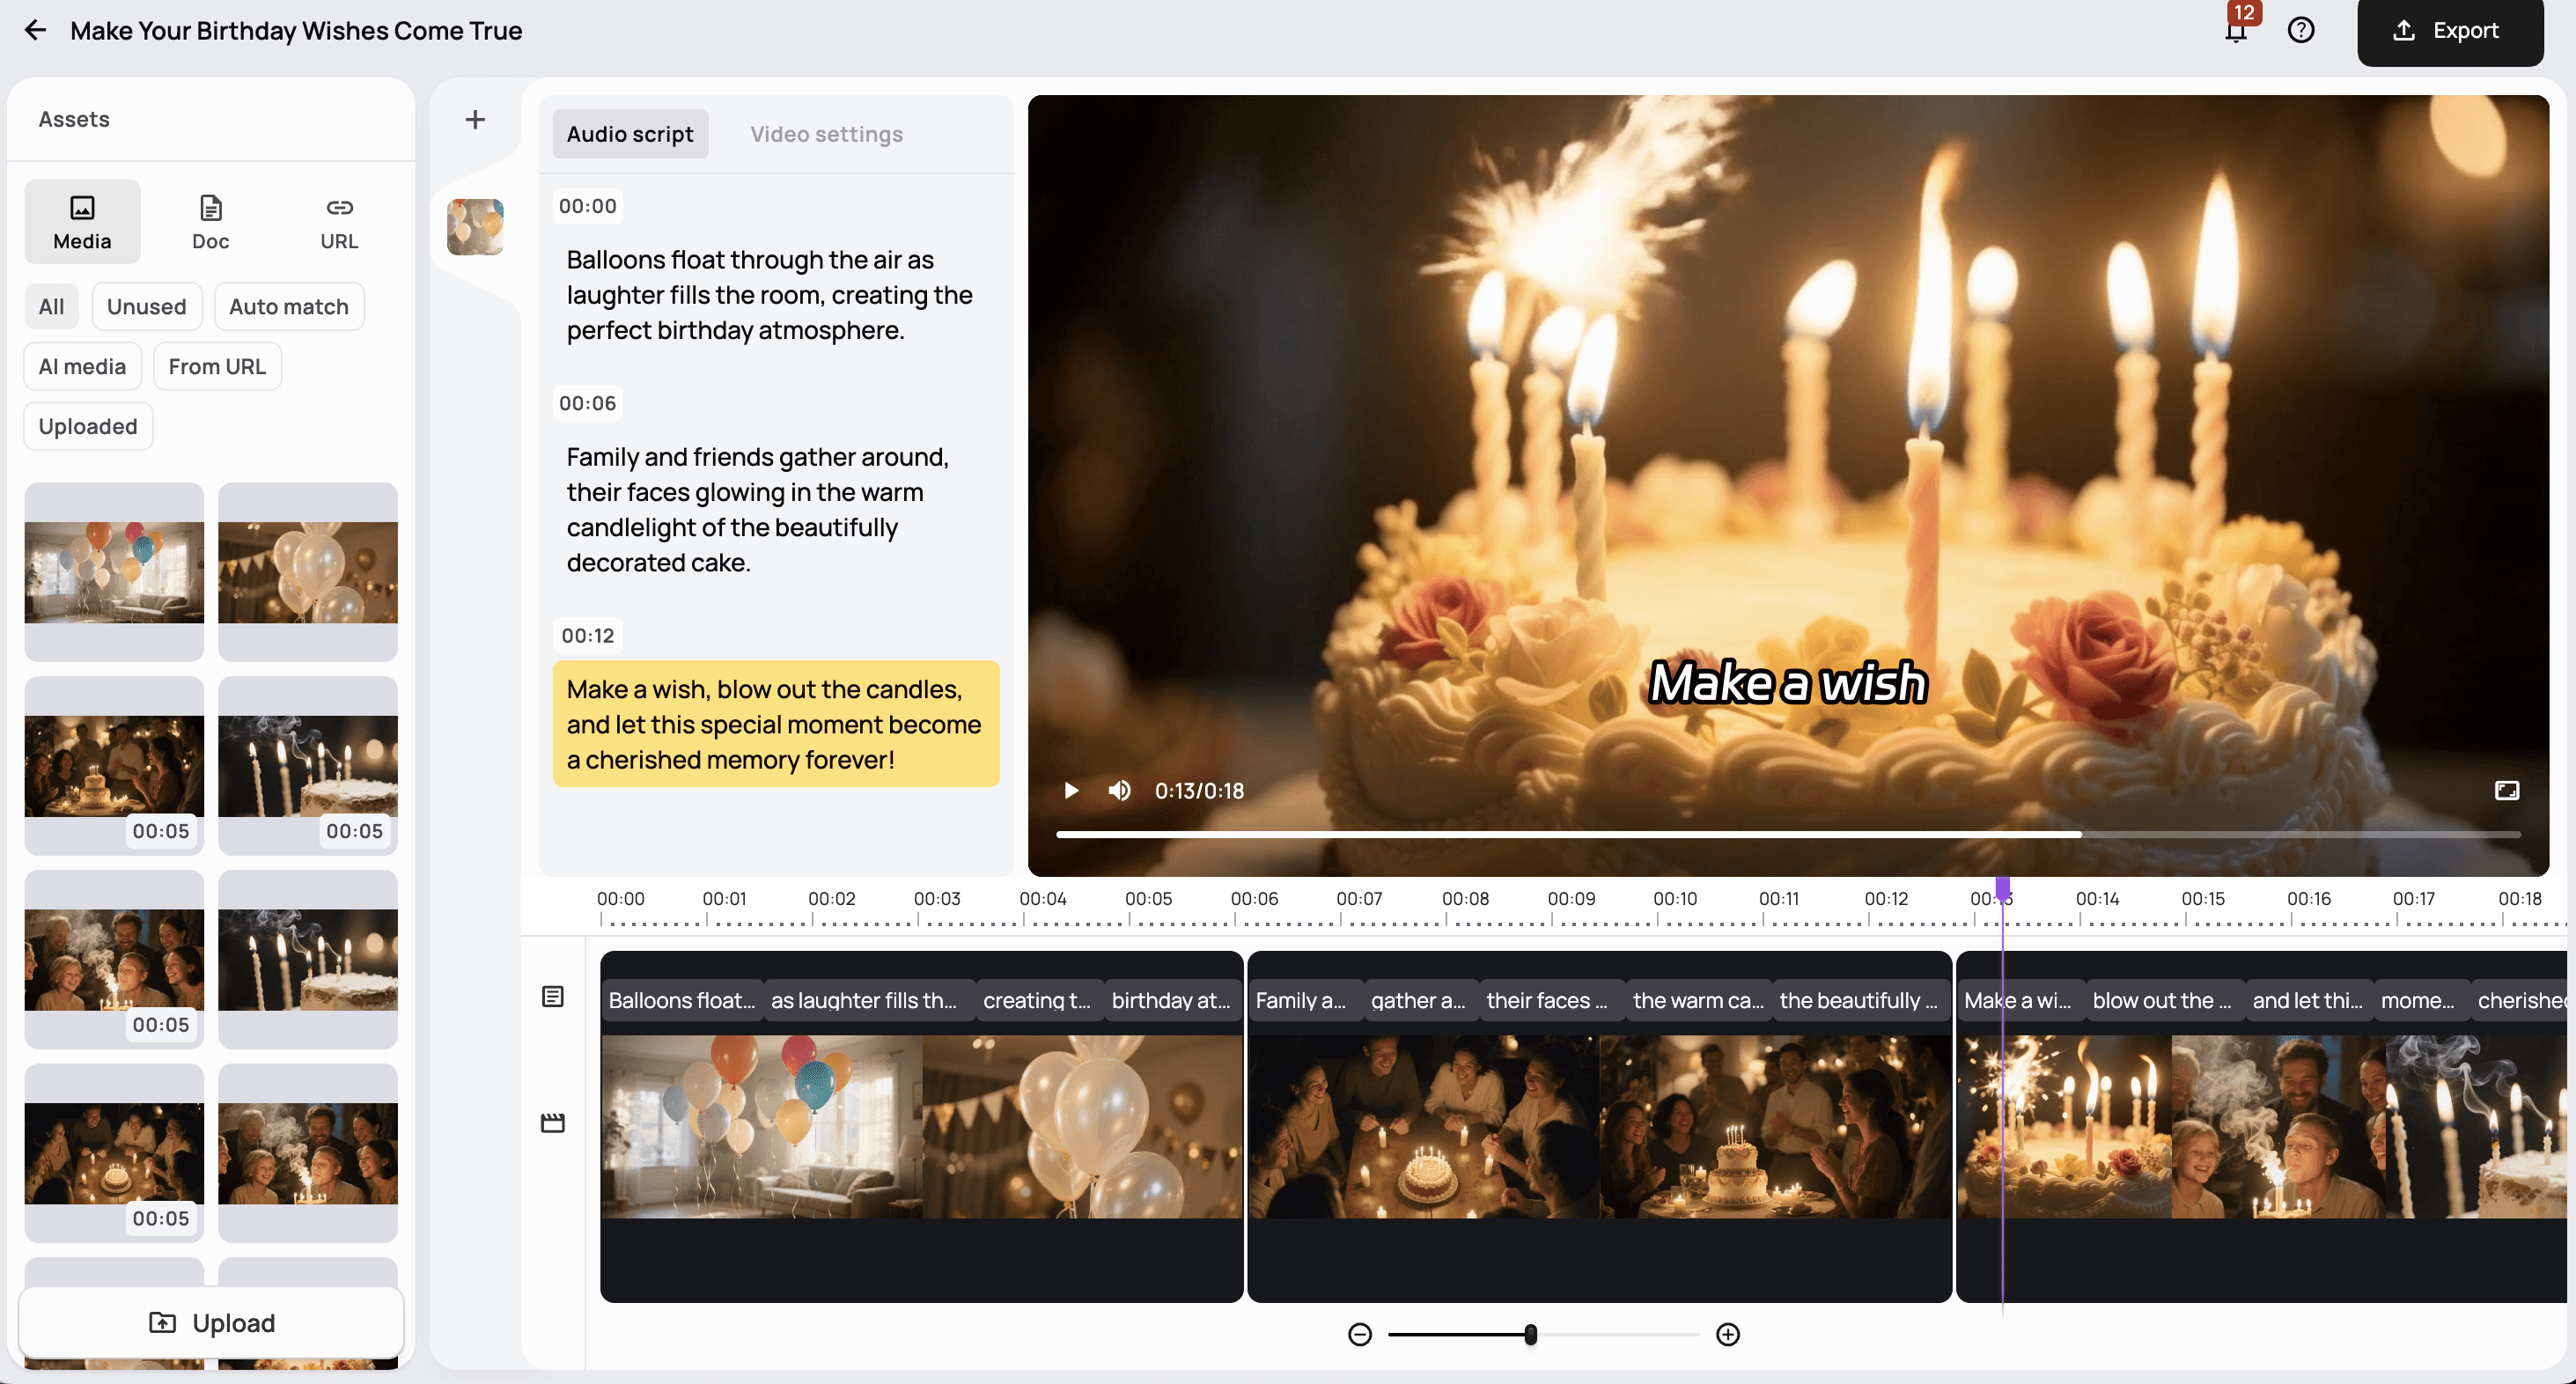Click the Upload button

(211, 1323)
